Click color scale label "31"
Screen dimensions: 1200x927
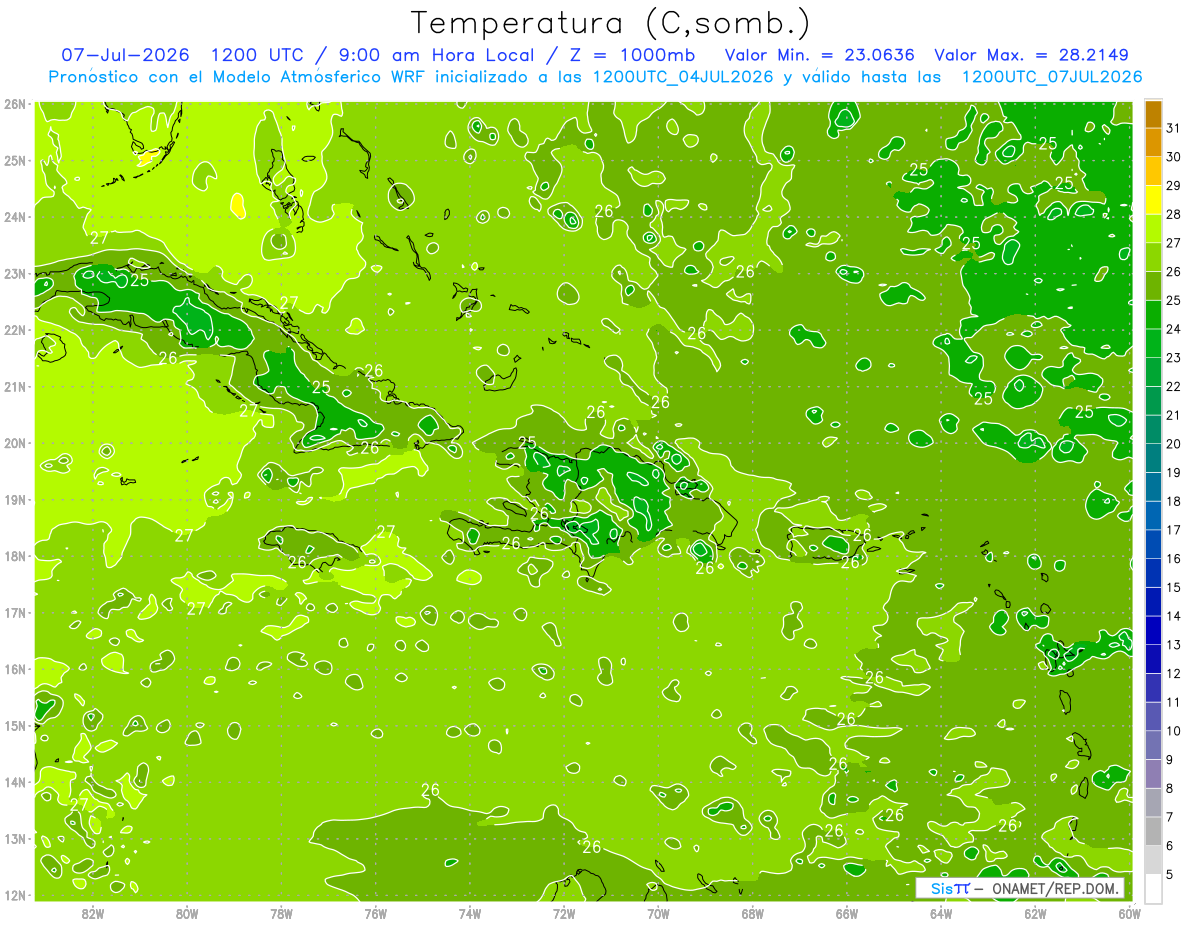[x=1174, y=128]
